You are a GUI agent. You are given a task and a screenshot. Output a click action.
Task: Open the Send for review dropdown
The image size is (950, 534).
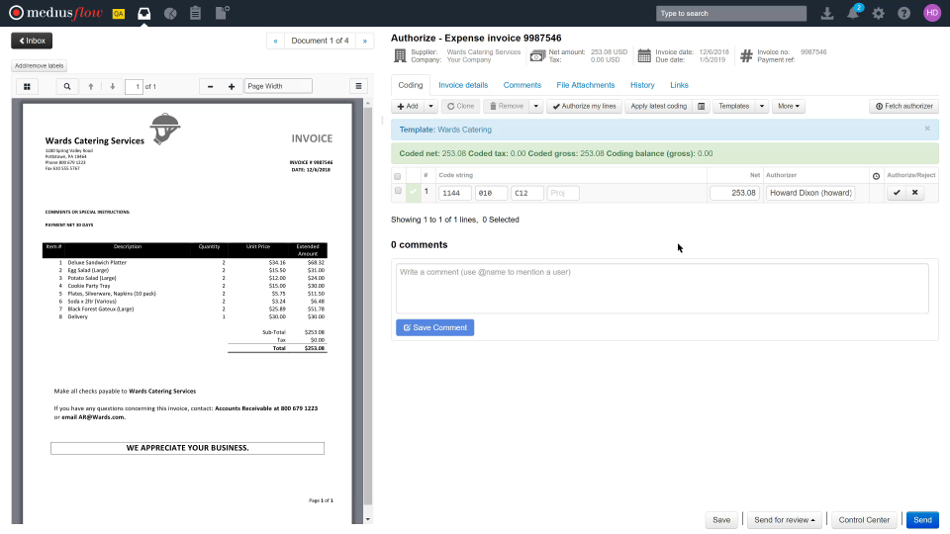click(x=784, y=520)
